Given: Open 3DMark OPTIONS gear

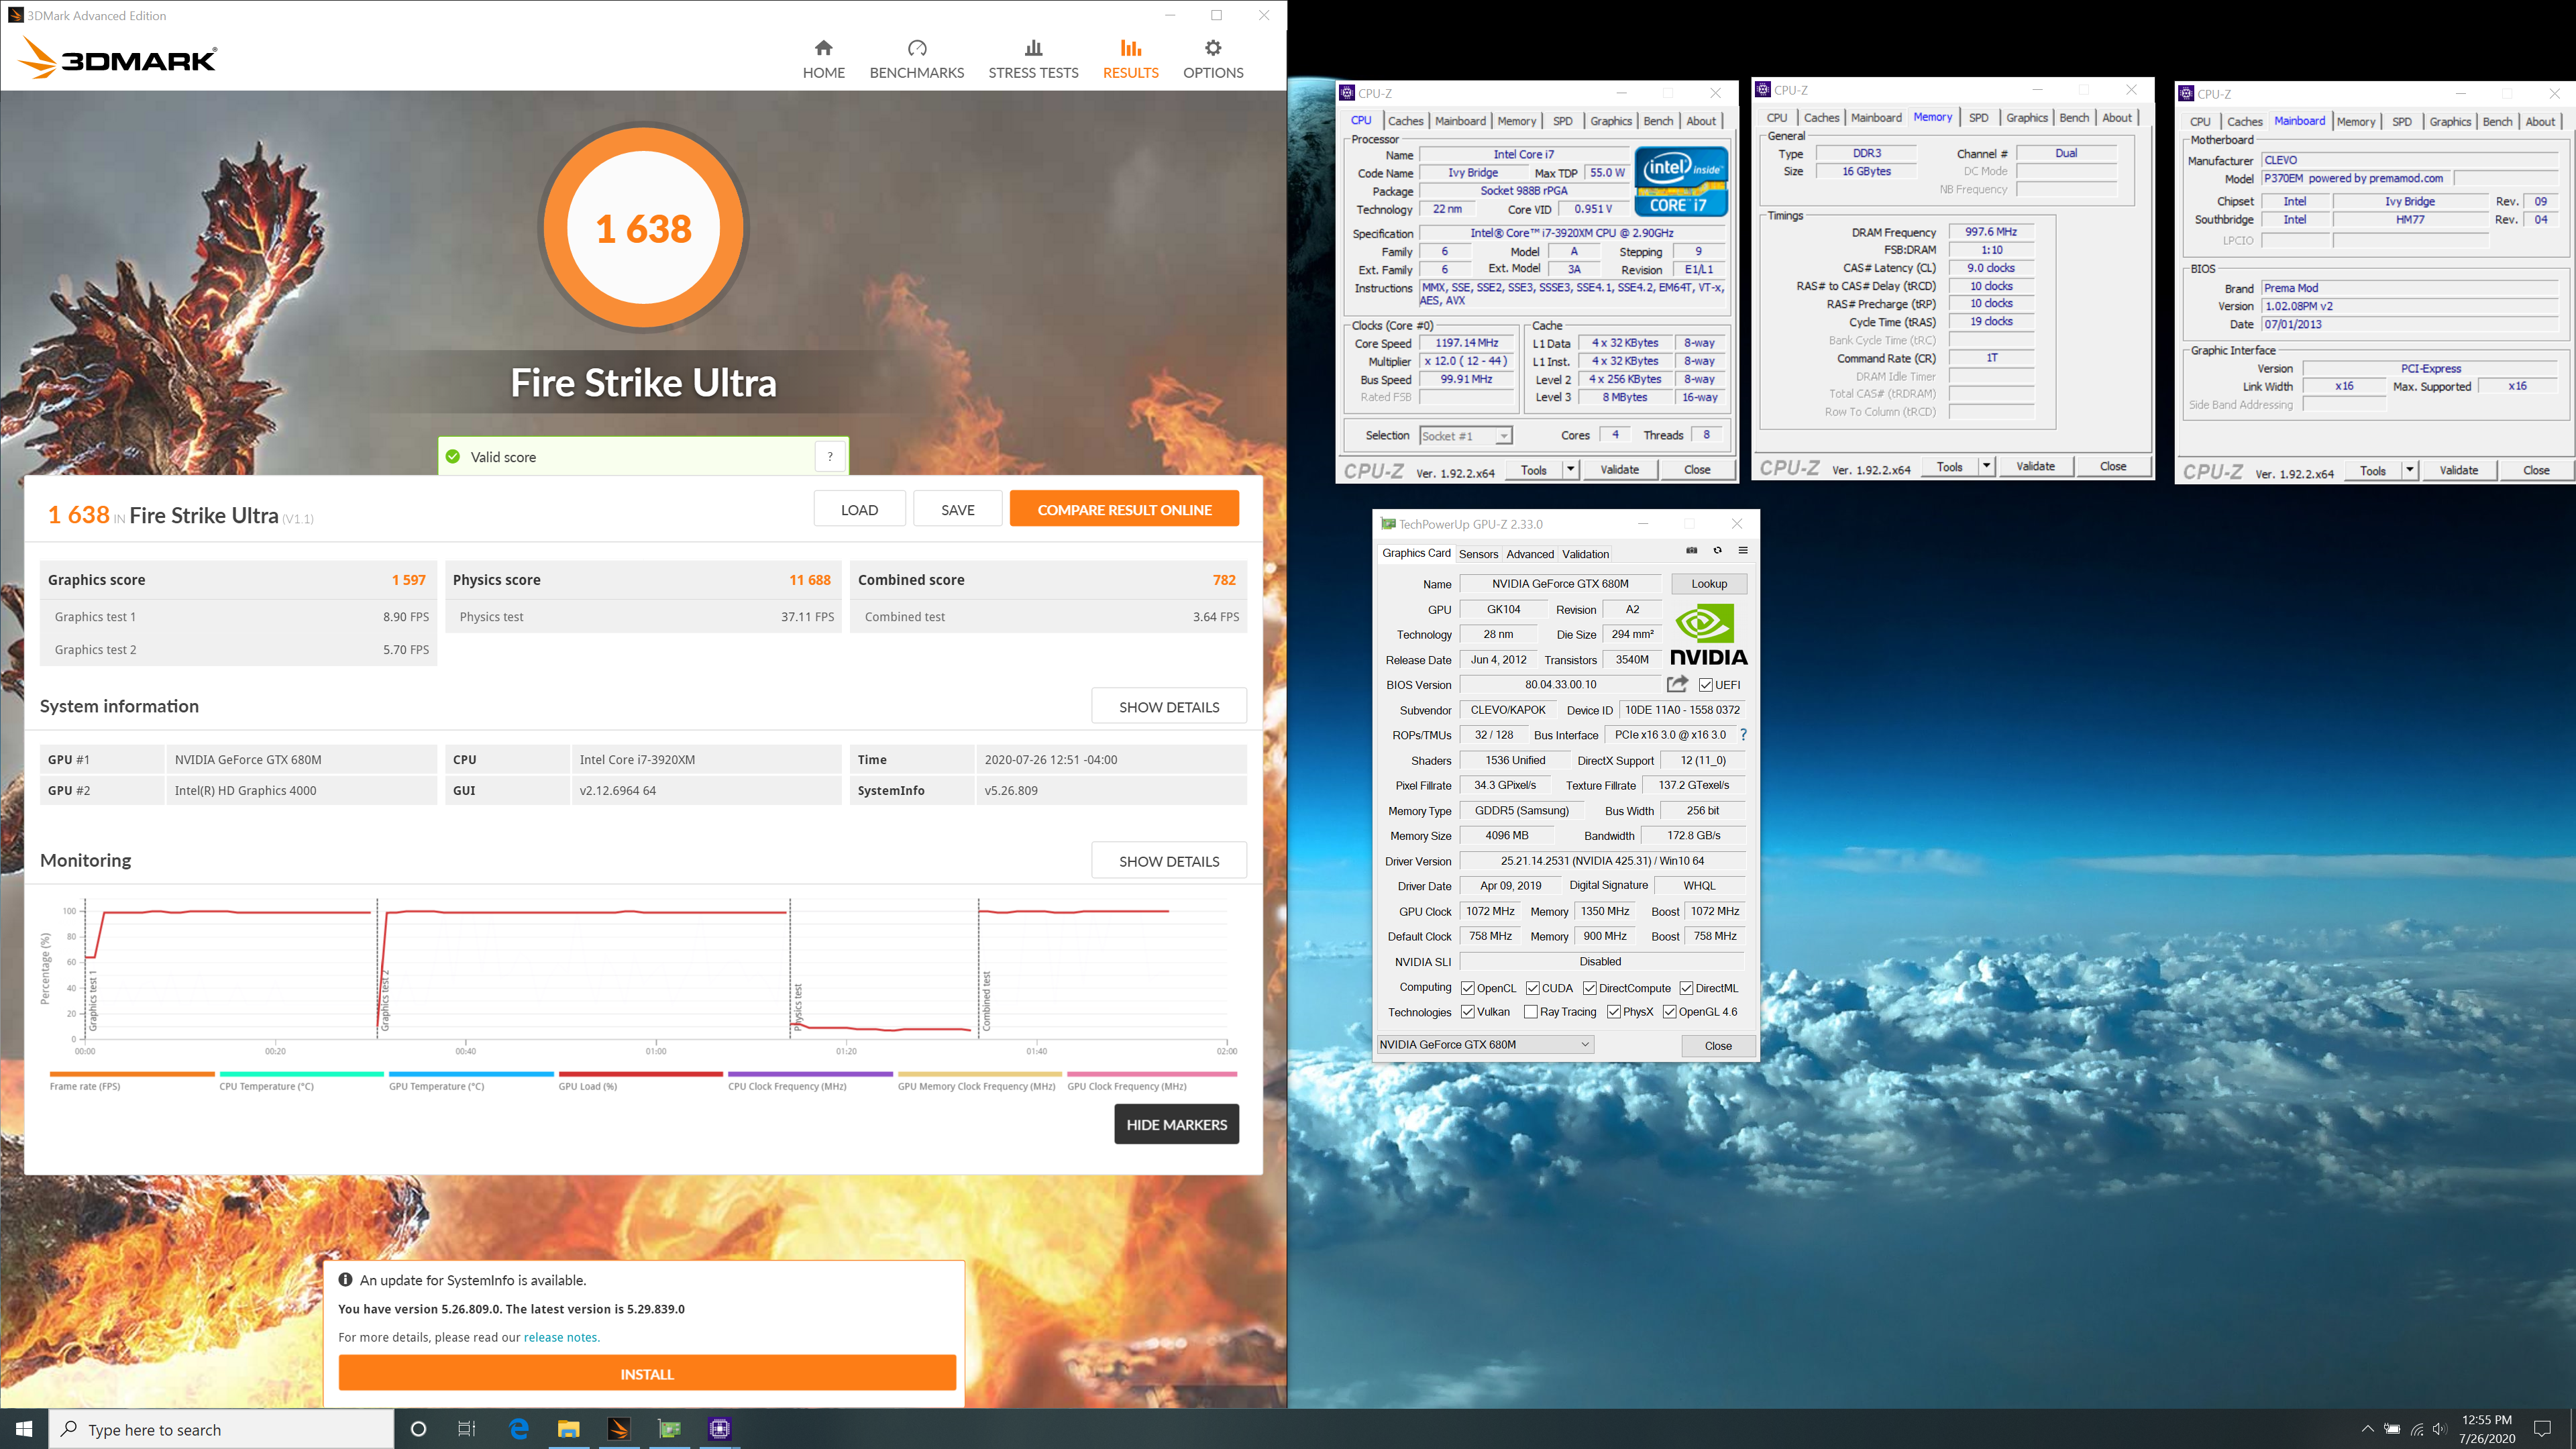Looking at the screenshot, I should 1213,48.
